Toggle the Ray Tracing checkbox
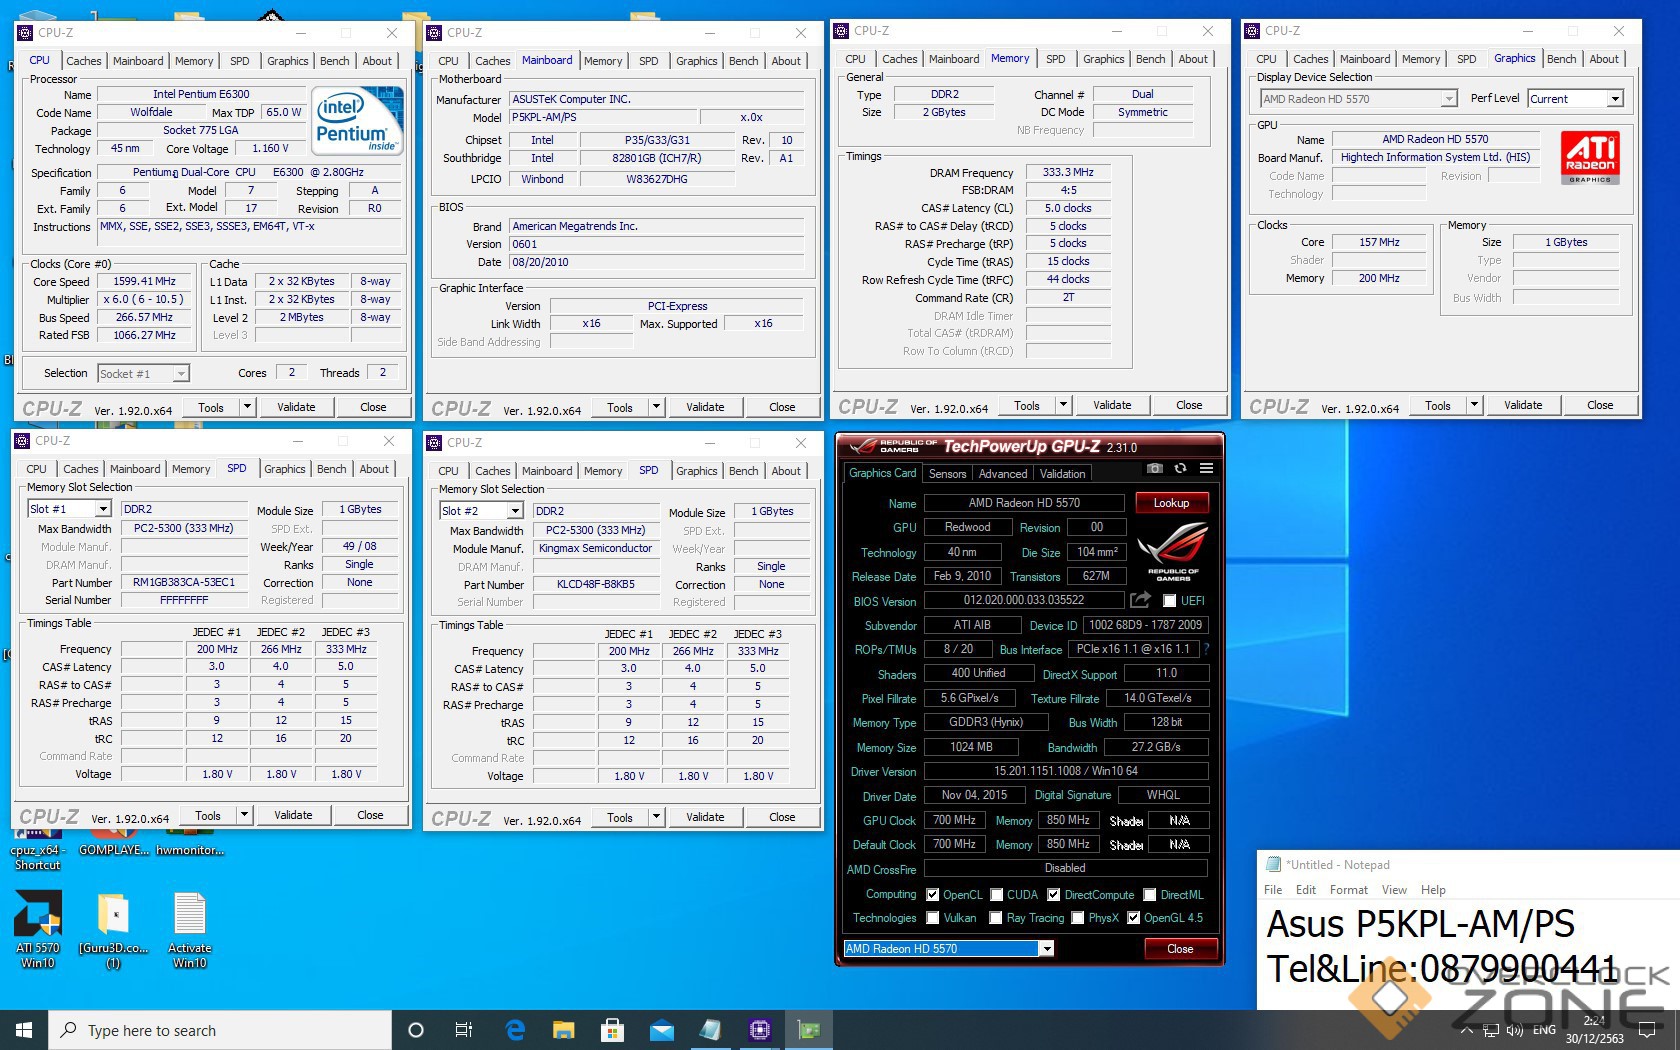 pyautogui.click(x=996, y=918)
